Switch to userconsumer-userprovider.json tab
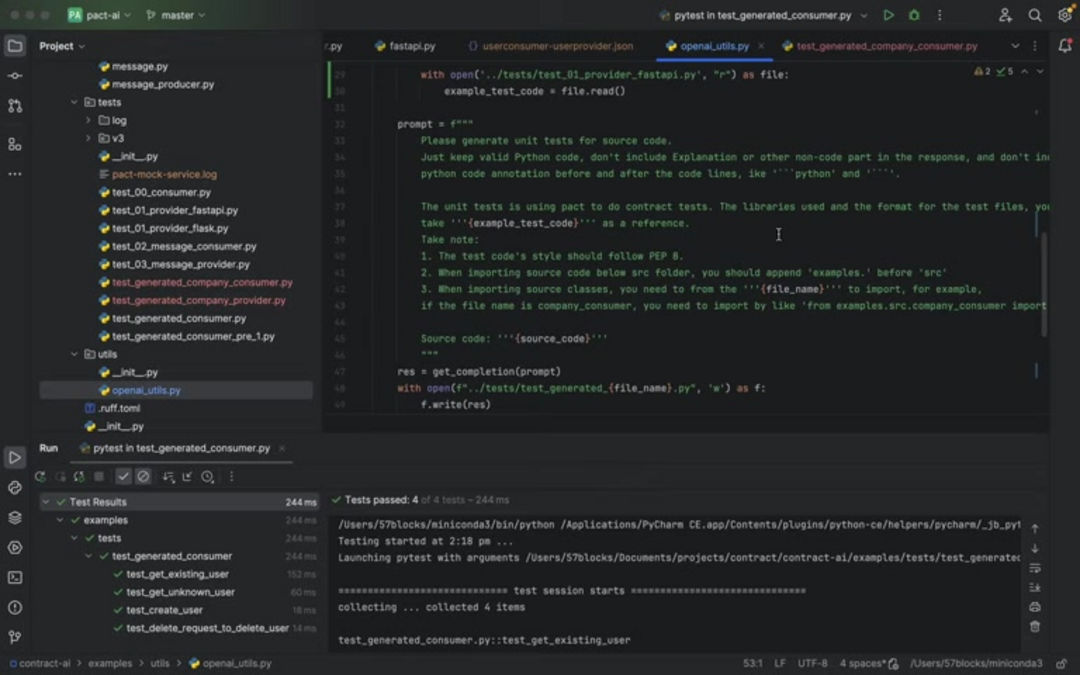Image resolution: width=1080 pixels, height=675 pixels. coord(557,46)
